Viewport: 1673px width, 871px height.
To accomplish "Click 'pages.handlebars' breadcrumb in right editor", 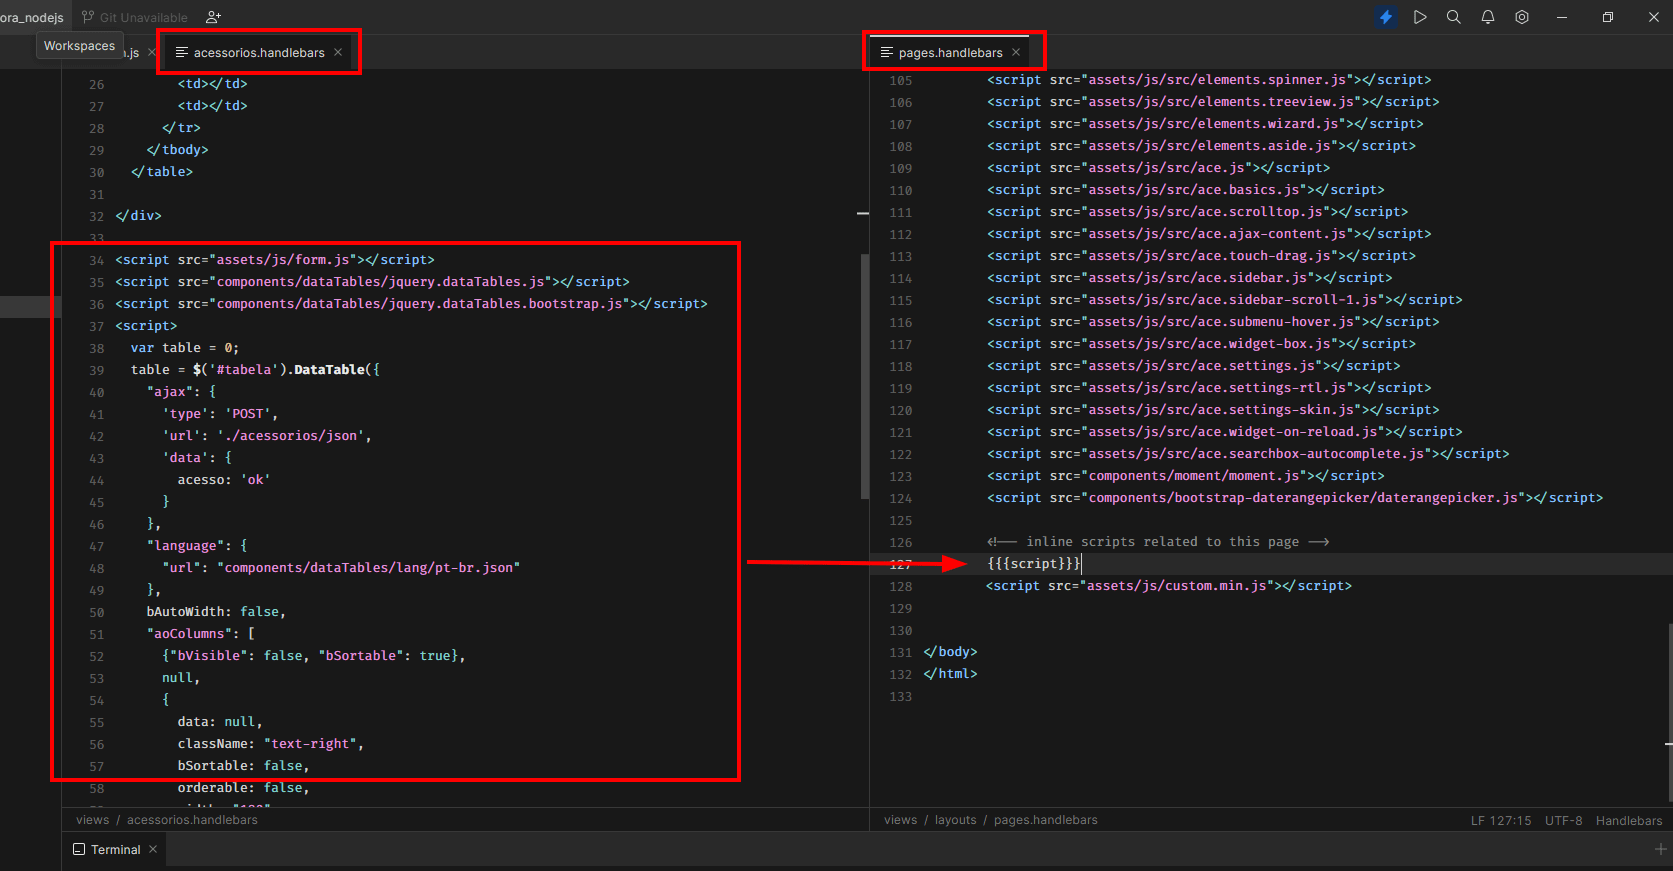I will tap(1046, 819).
